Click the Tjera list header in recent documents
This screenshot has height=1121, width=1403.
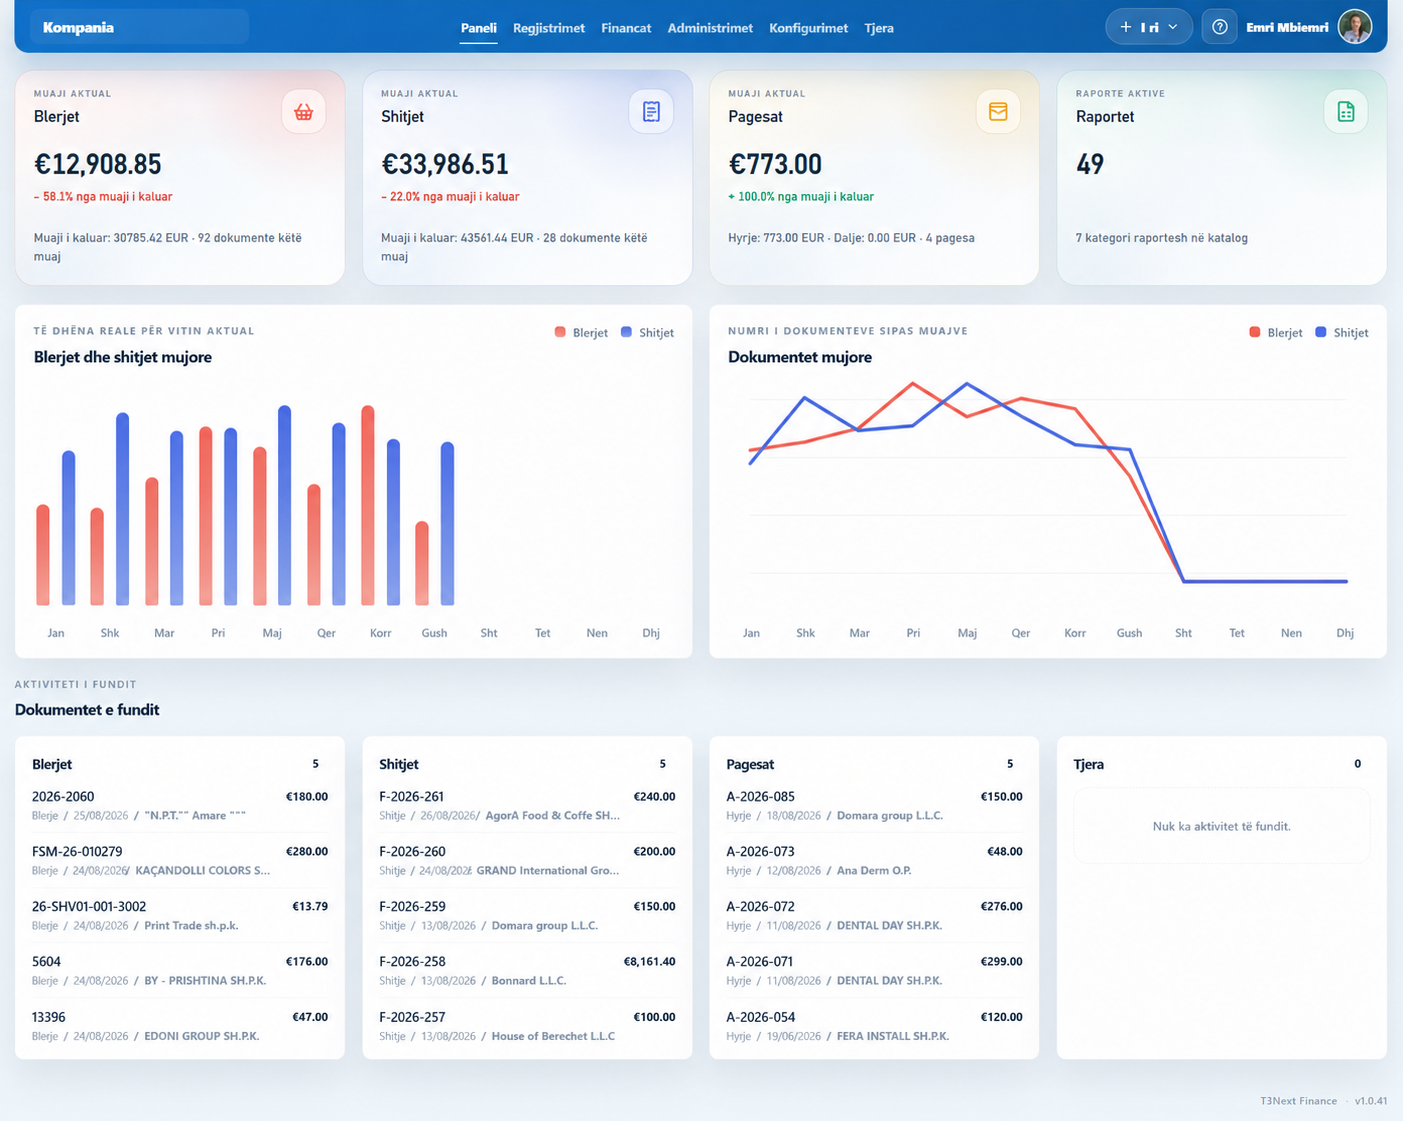click(1089, 764)
